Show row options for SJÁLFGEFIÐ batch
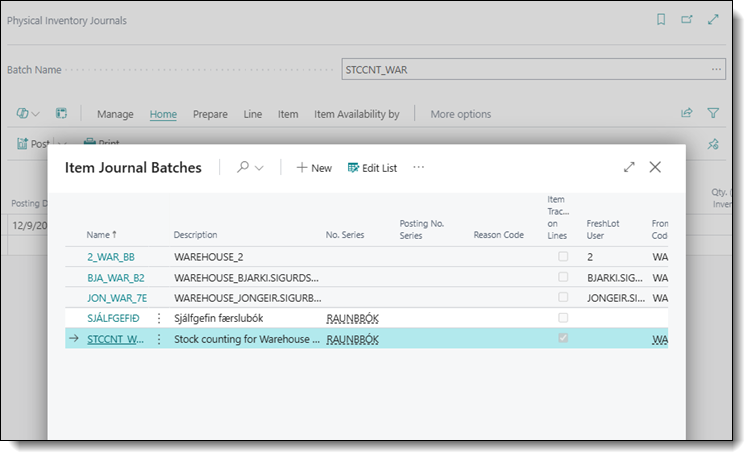Screen dimensions: 753x461 point(159,318)
